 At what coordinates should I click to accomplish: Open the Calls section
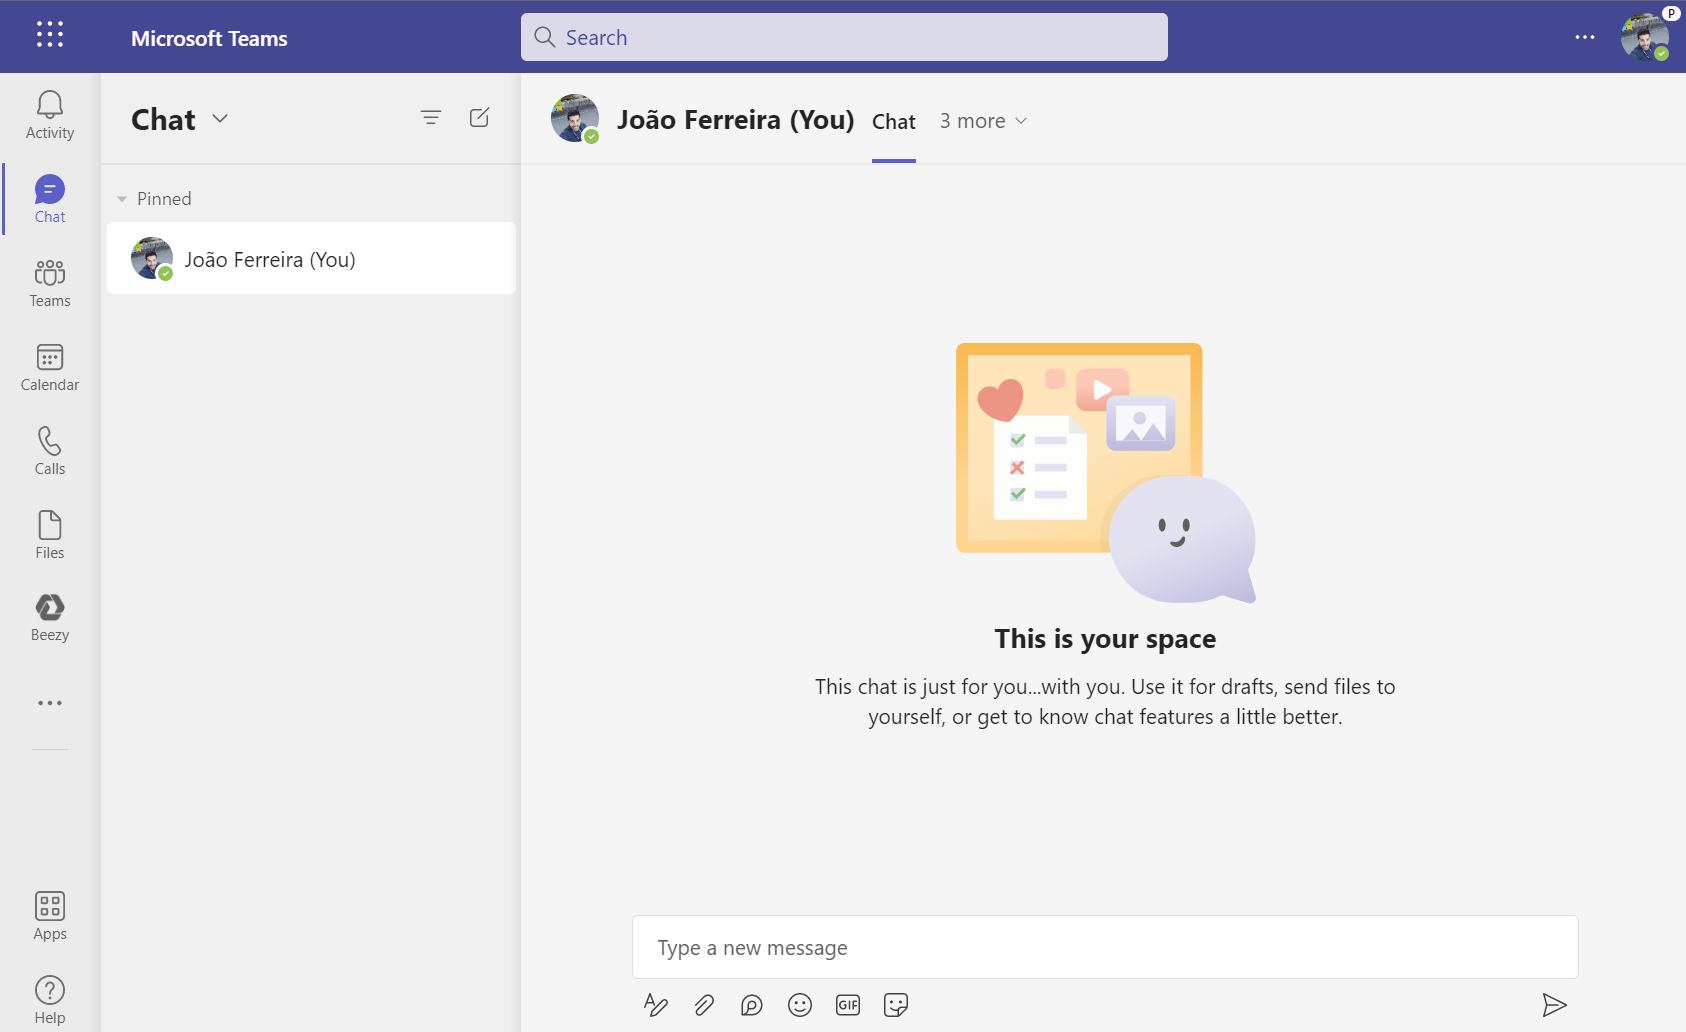[49, 450]
